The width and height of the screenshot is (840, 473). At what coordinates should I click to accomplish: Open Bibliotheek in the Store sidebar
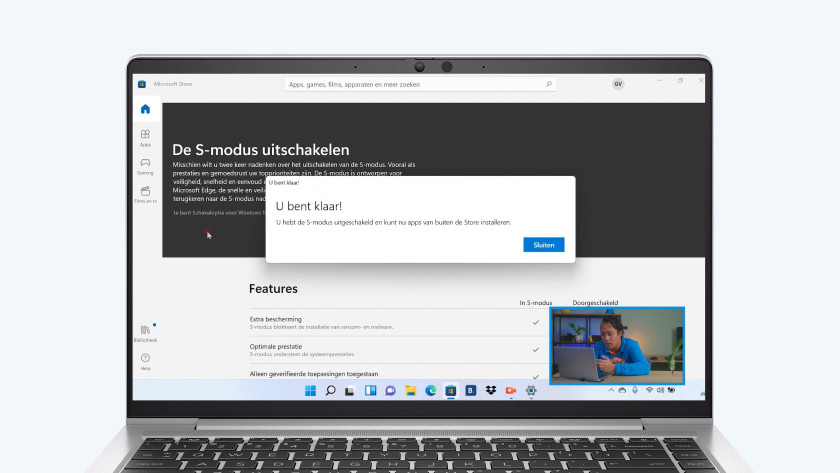(145, 332)
